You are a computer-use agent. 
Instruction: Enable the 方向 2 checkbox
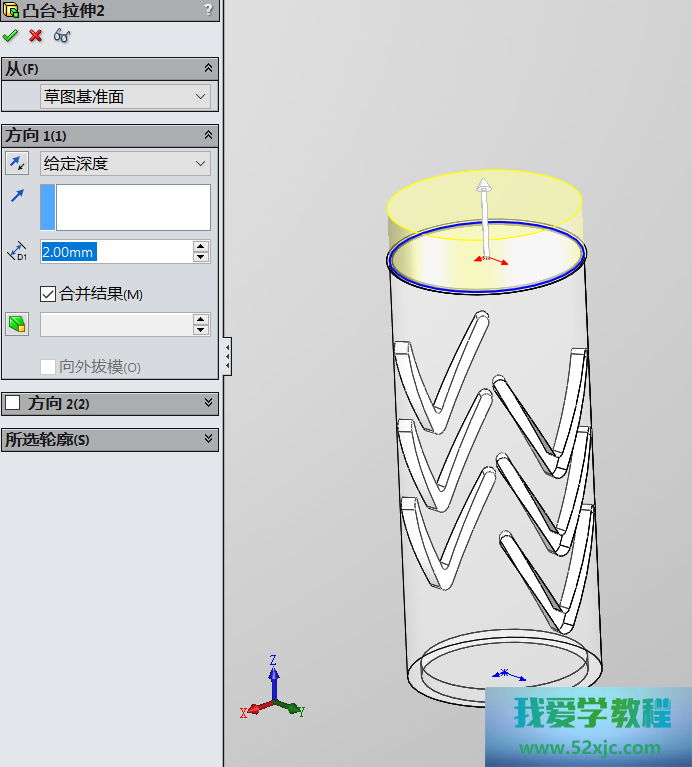pos(13,403)
